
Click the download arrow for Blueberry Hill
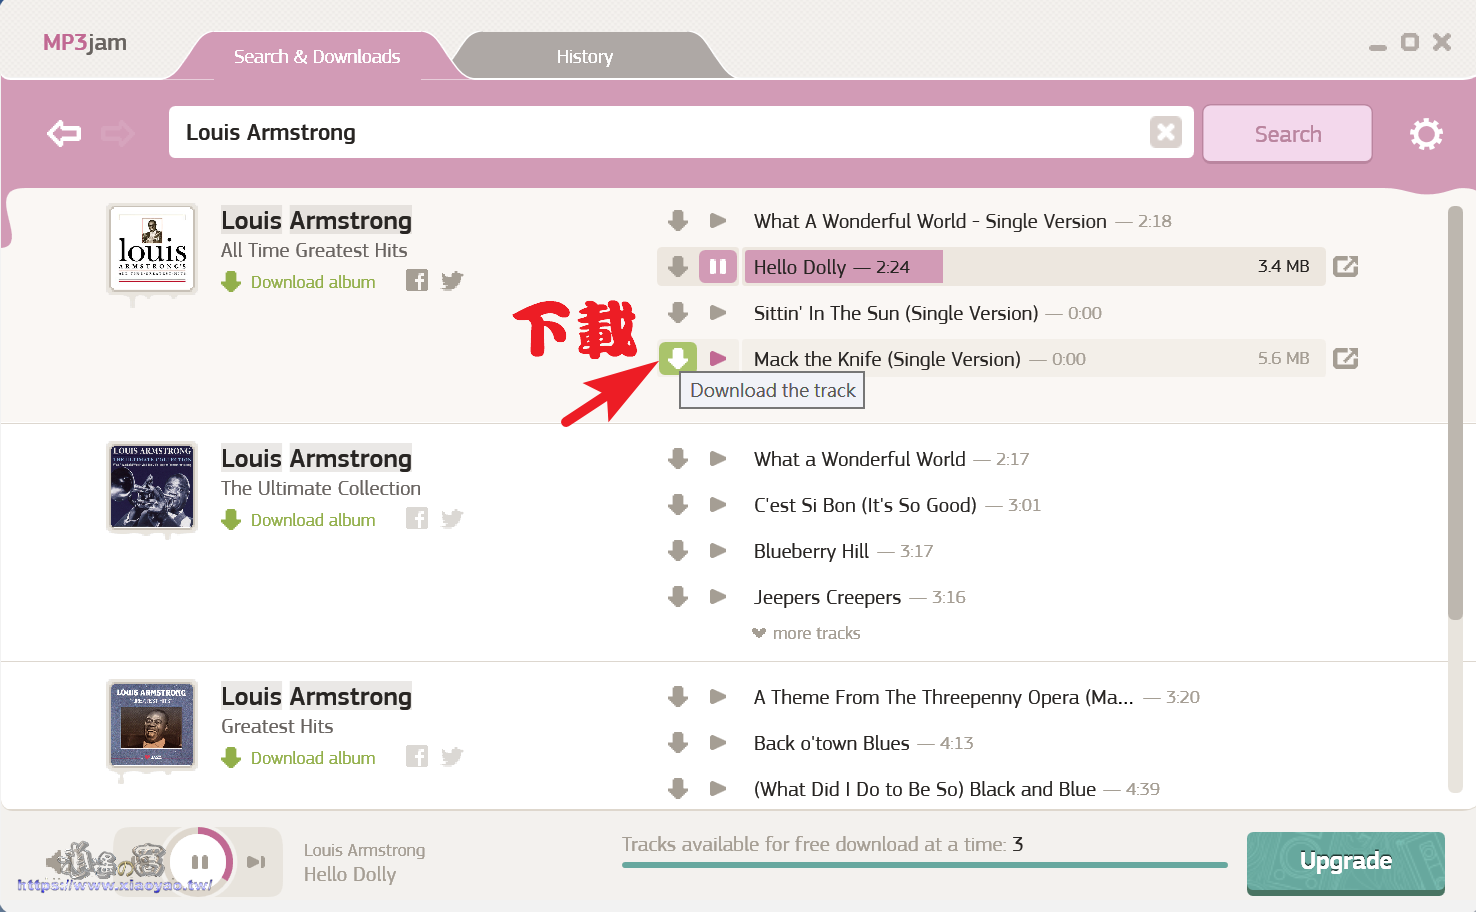(677, 551)
